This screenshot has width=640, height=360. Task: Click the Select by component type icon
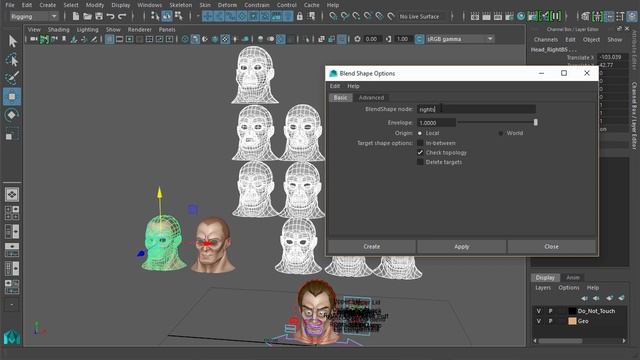click(178, 16)
